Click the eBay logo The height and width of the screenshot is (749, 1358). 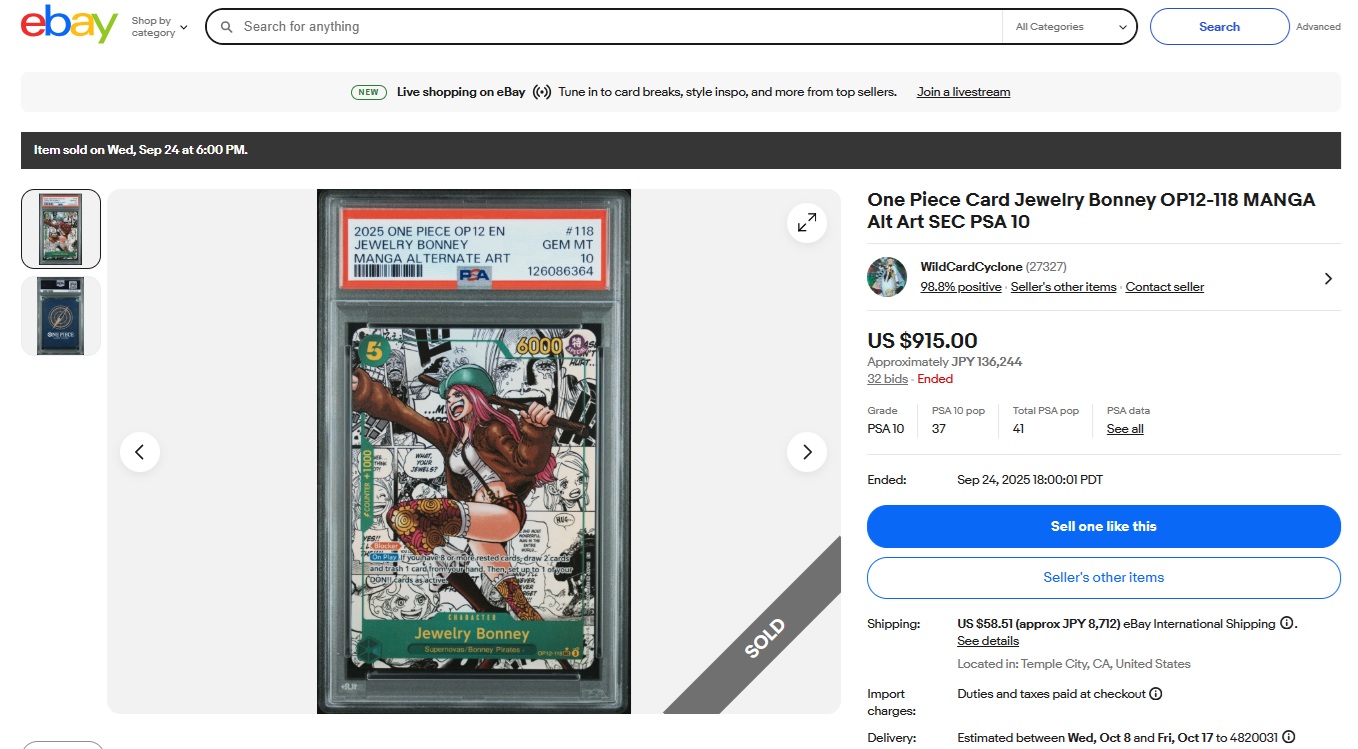point(69,25)
